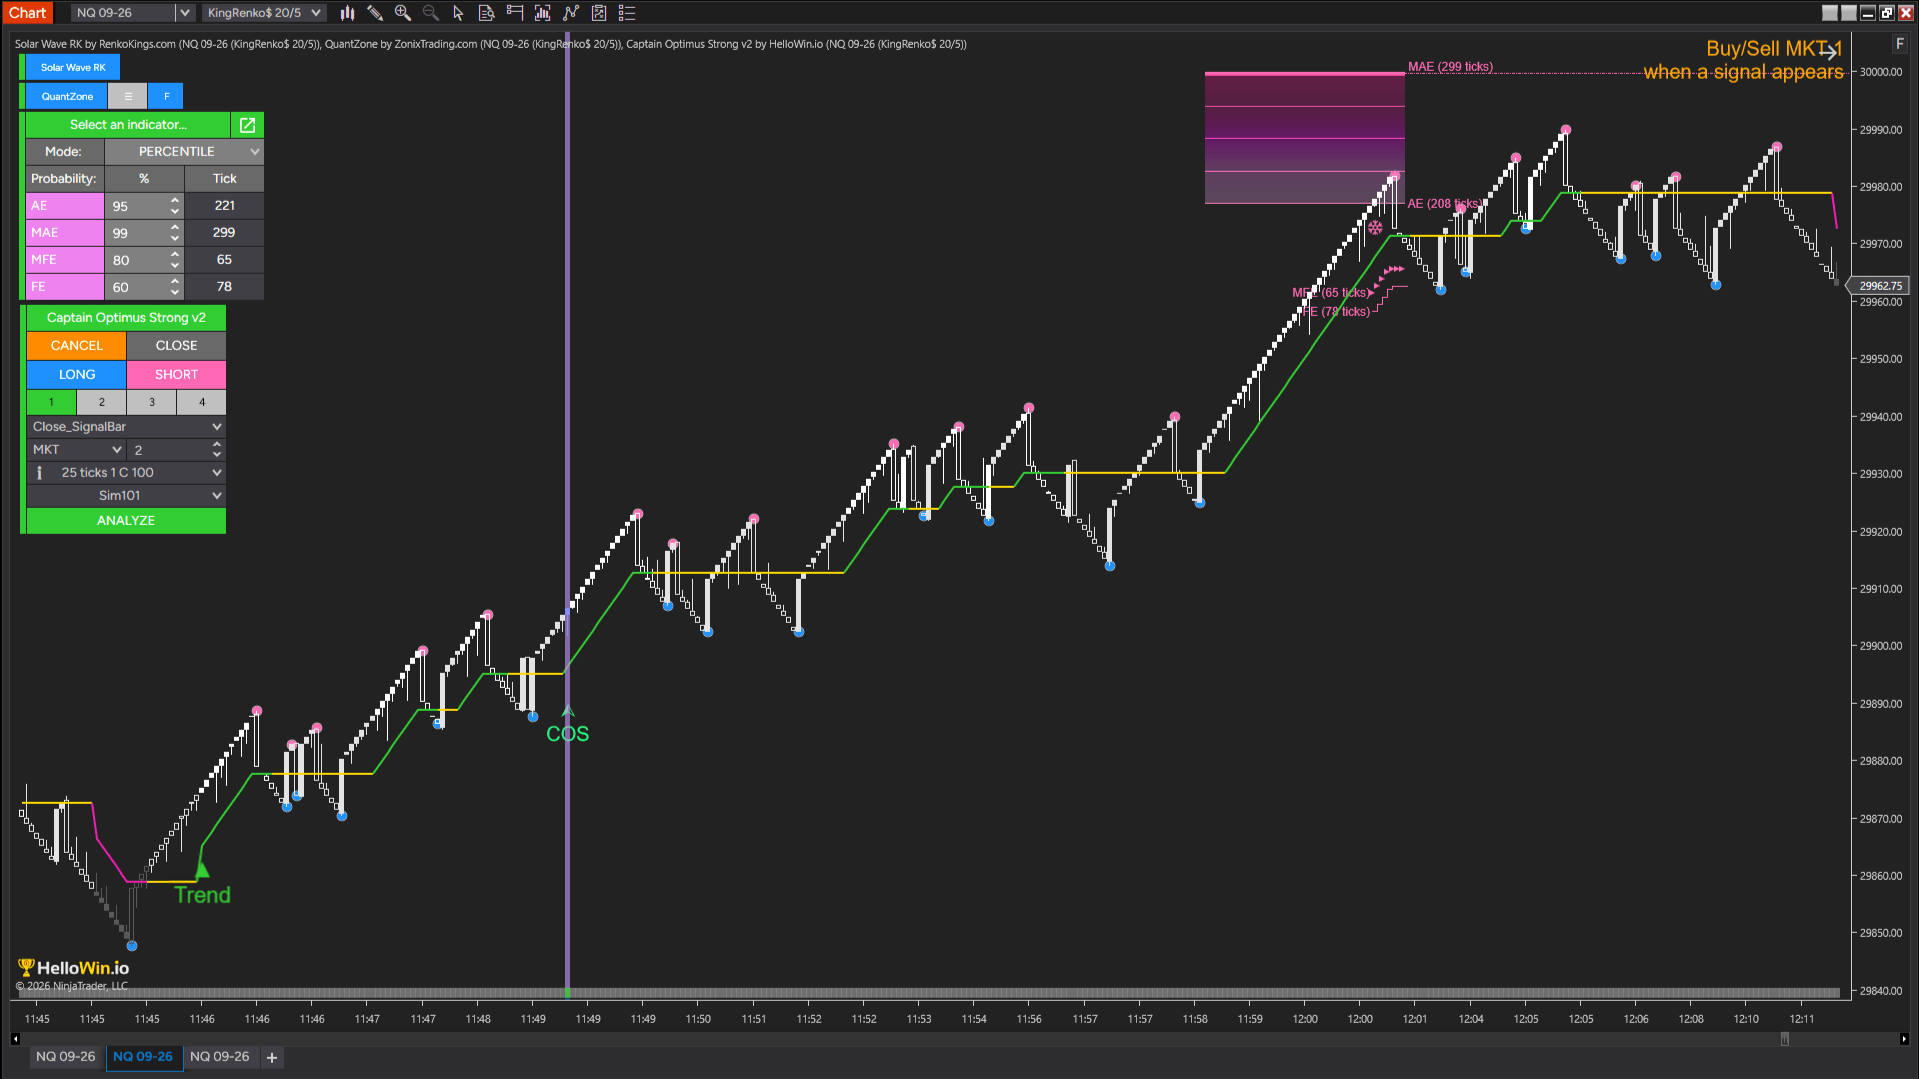Select the drawing tools pencil icon

[x=375, y=13]
